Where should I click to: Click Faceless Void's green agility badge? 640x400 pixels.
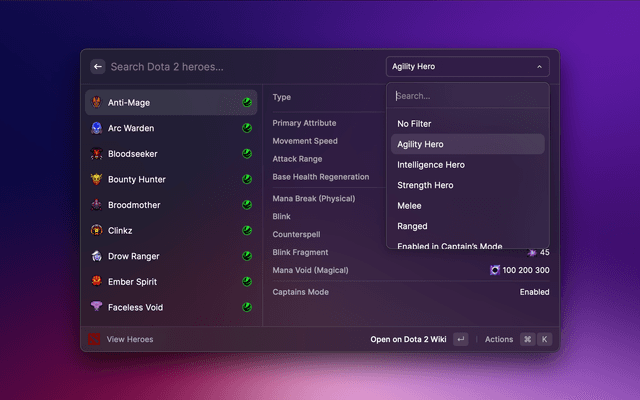[x=246, y=308]
